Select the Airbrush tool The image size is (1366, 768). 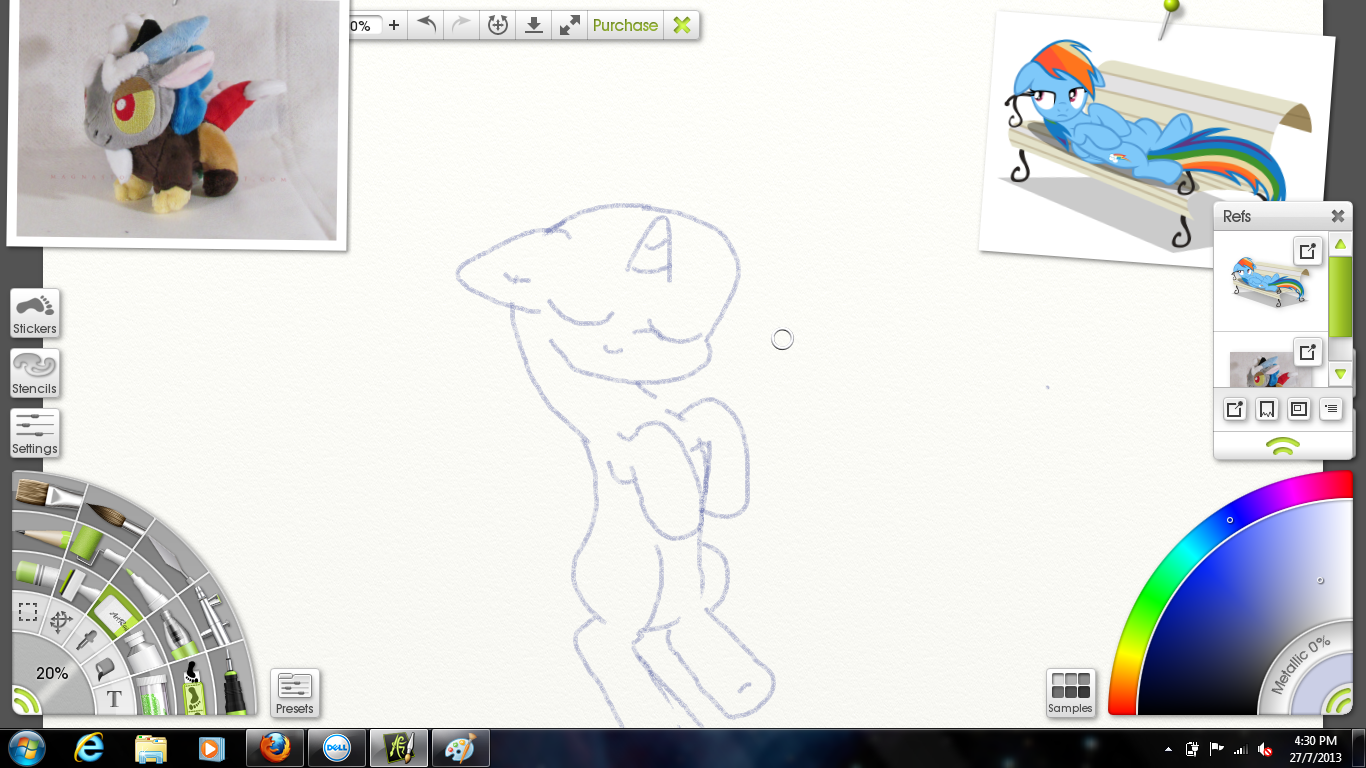[213, 616]
